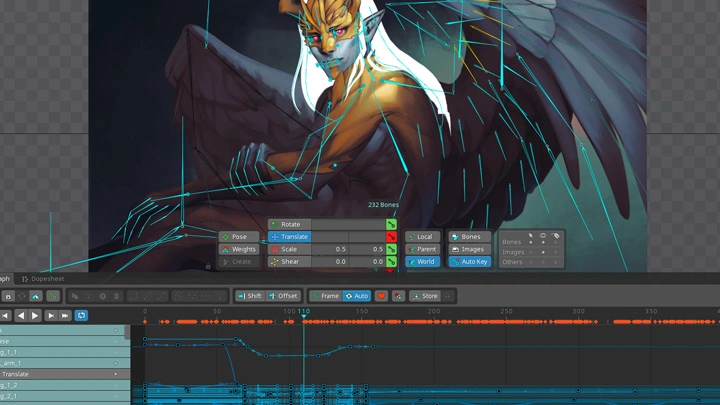Click the greyed copy keys icon
720x405 pixels.
[75, 296]
